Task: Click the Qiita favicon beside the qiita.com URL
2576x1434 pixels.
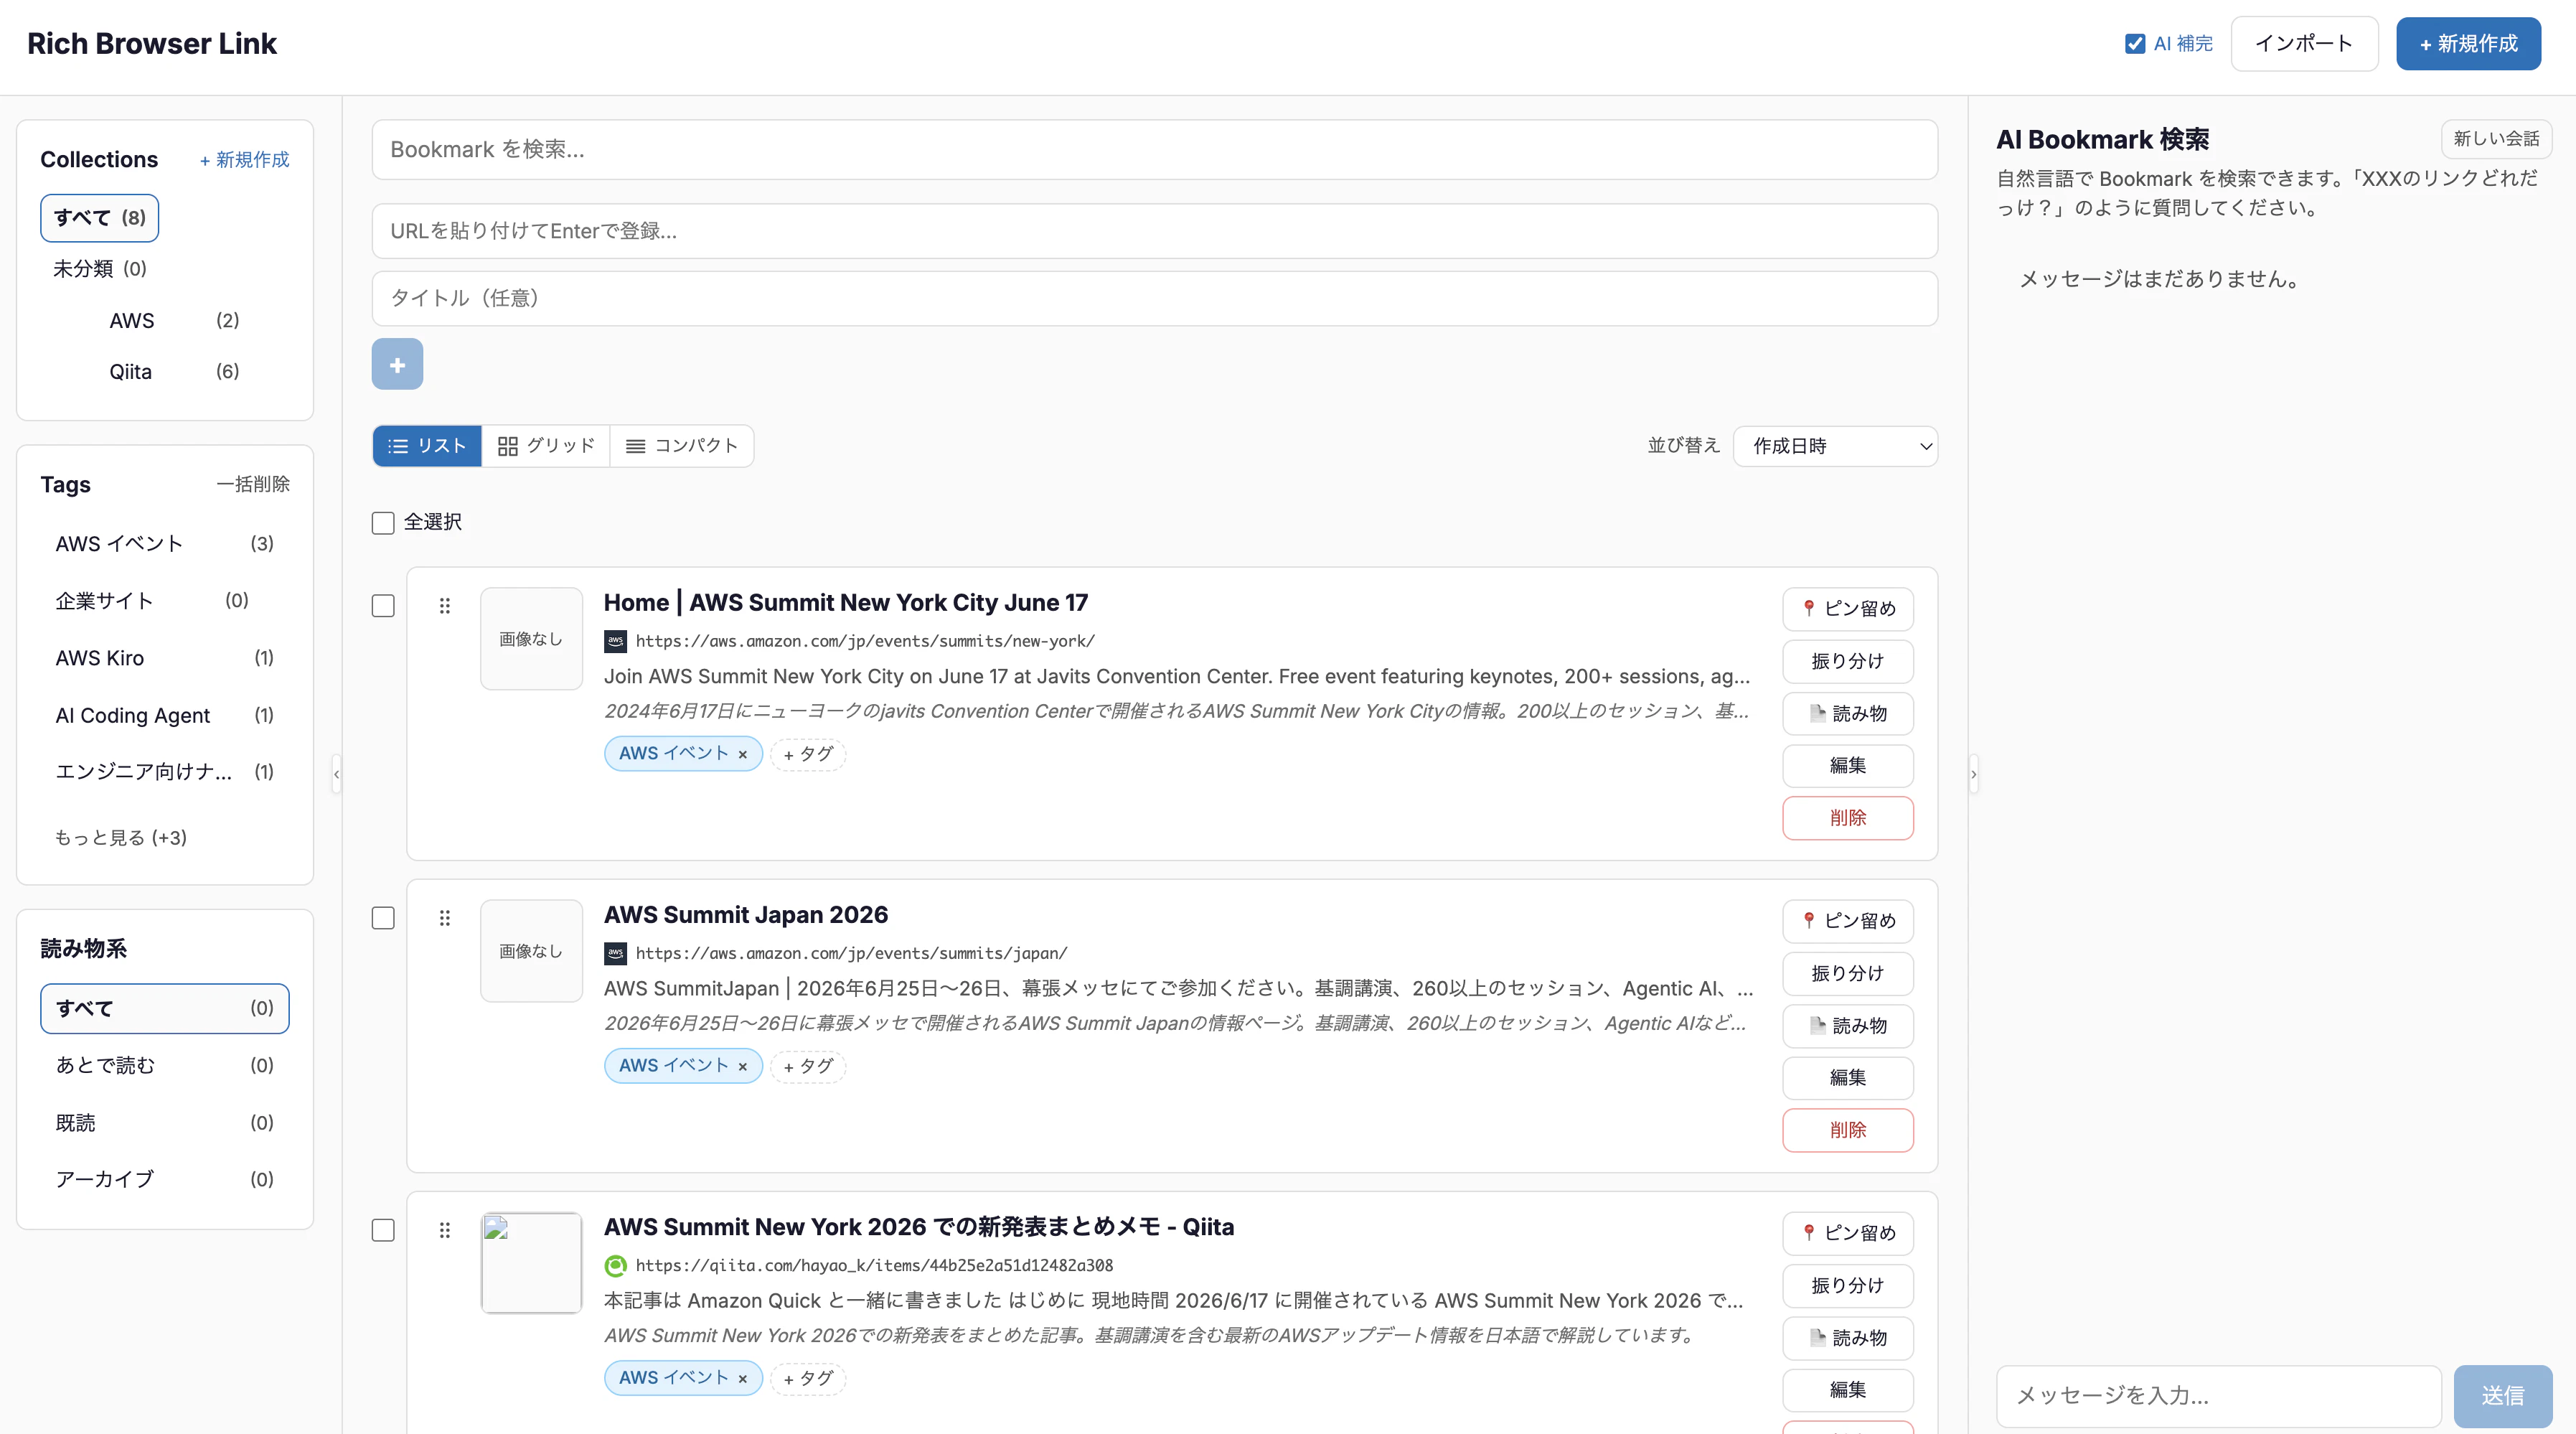Action: coord(616,1265)
